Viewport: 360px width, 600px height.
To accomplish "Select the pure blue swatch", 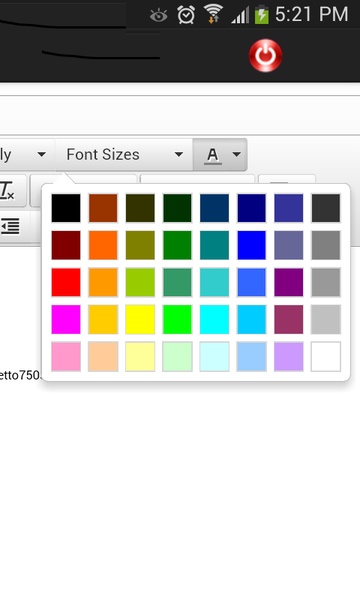I will (x=251, y=245).
